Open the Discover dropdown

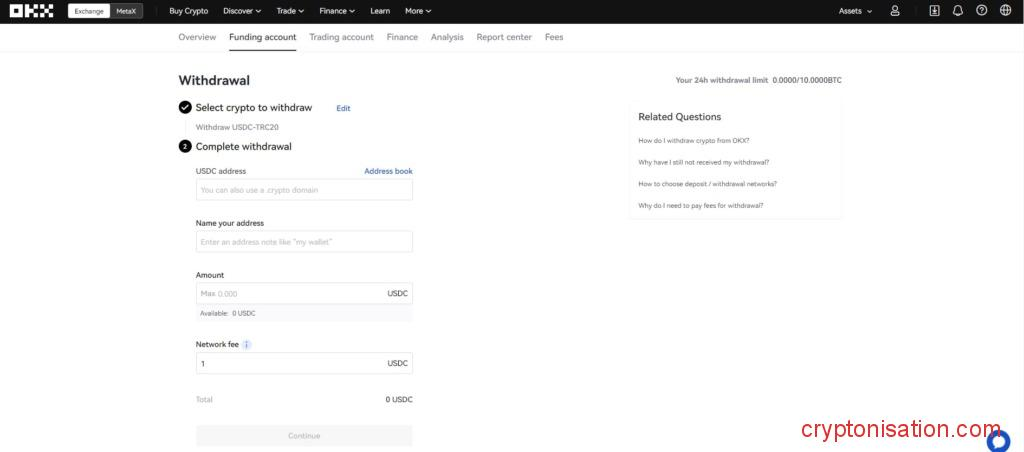point(242,11)
